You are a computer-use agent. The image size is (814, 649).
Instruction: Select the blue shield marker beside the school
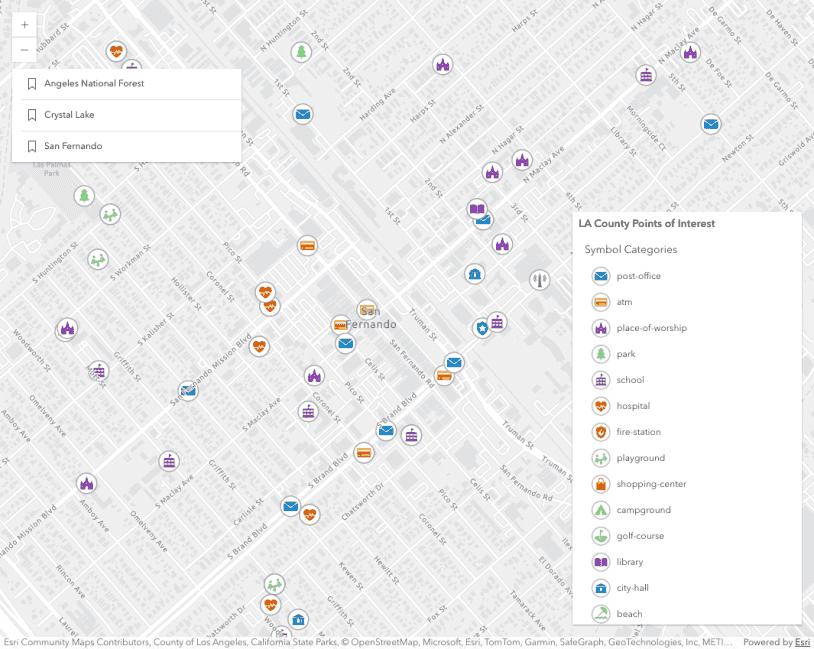(483, 327)
